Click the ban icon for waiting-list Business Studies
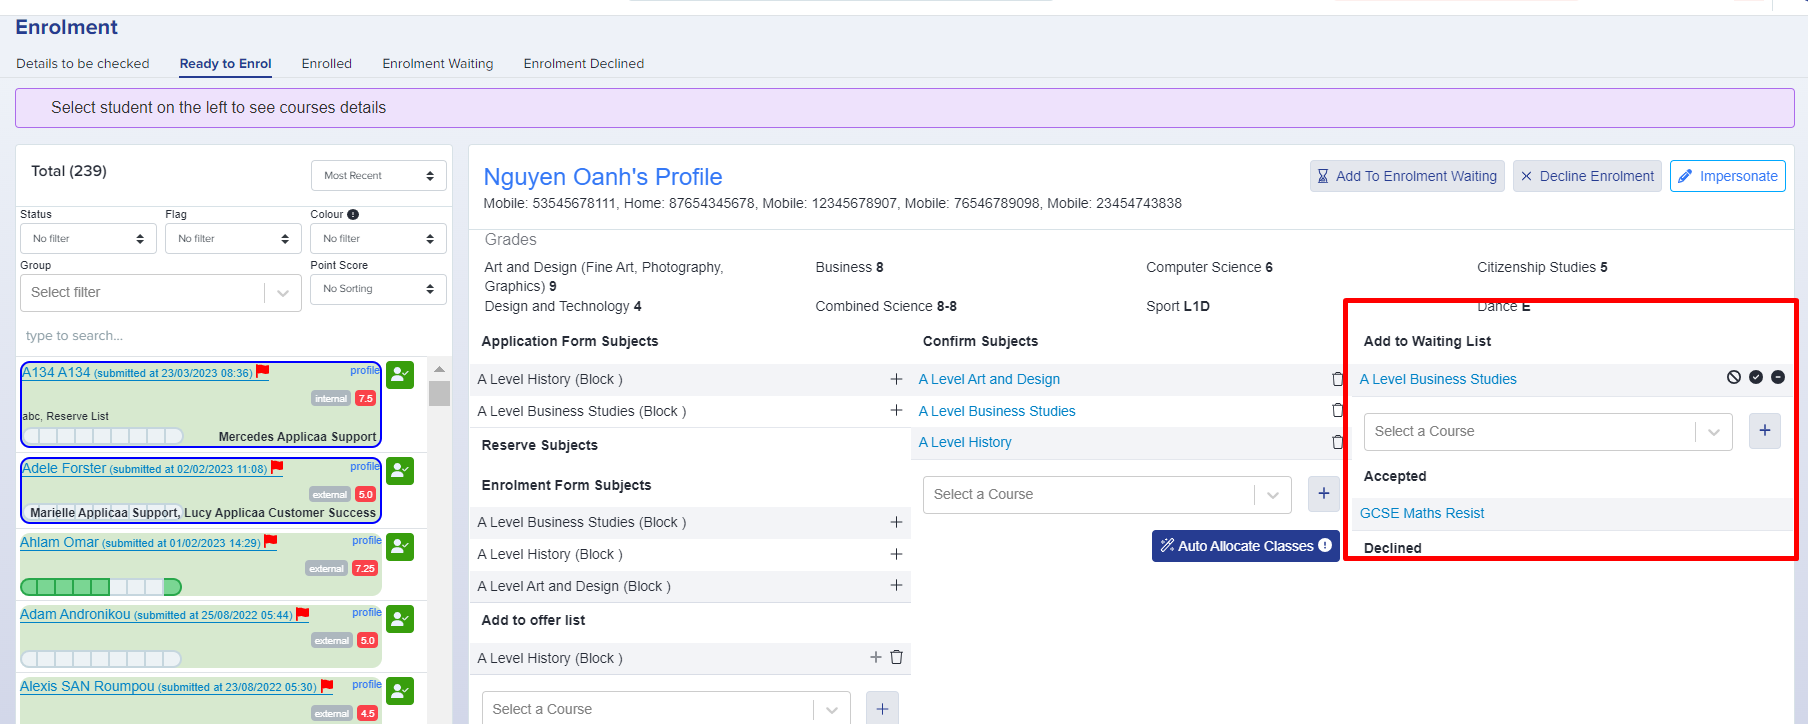This screenshot has width=1808, height=724. [x=1734, y=377]
